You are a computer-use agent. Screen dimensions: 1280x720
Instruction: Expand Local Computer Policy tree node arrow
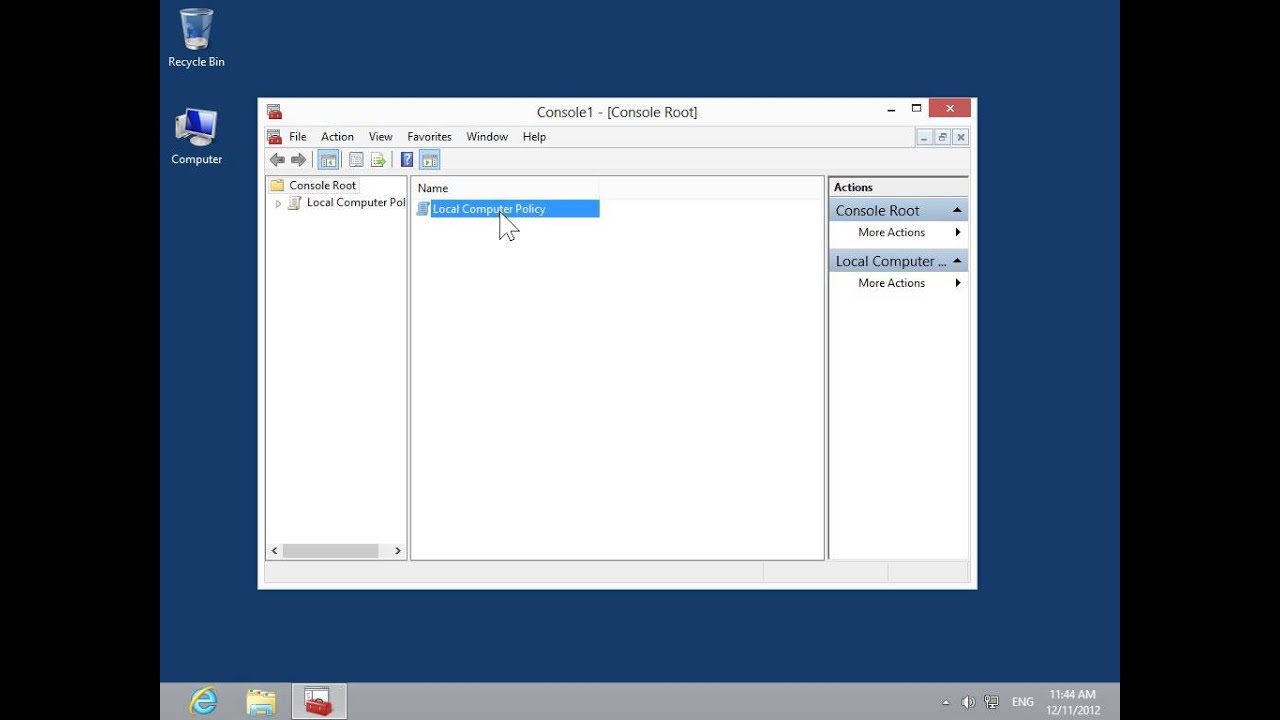click(x=278, y=203)
